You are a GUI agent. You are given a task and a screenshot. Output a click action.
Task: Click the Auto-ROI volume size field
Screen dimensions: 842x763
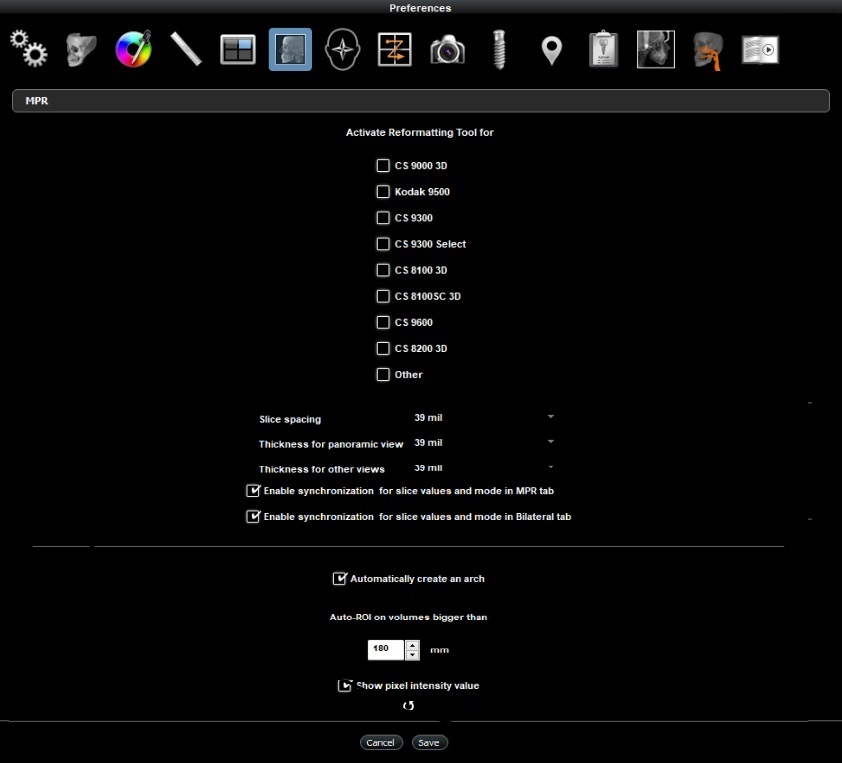[x=385, y=650]
